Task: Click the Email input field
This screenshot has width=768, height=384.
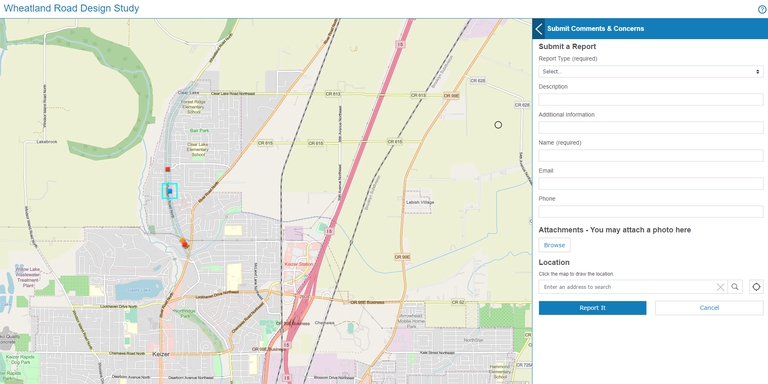Action: point(650,184)
